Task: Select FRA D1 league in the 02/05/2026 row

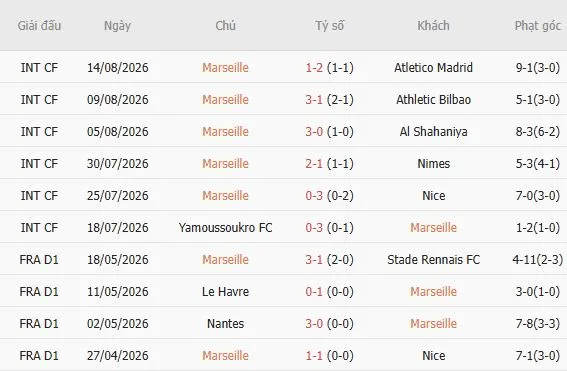Action: click(39, 323)
